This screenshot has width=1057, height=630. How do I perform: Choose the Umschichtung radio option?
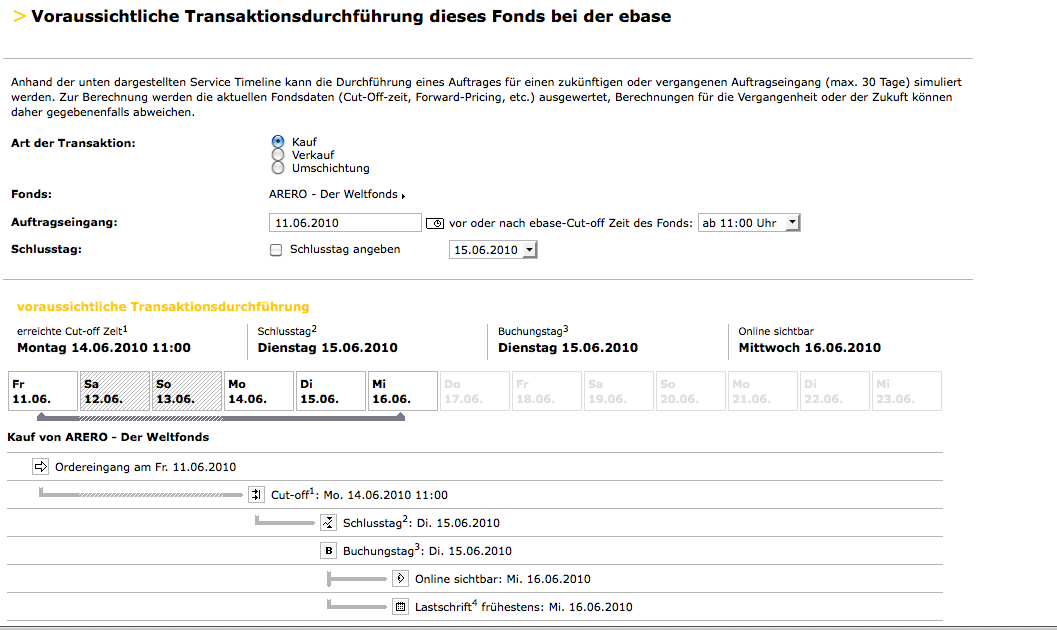pos(278,168)
